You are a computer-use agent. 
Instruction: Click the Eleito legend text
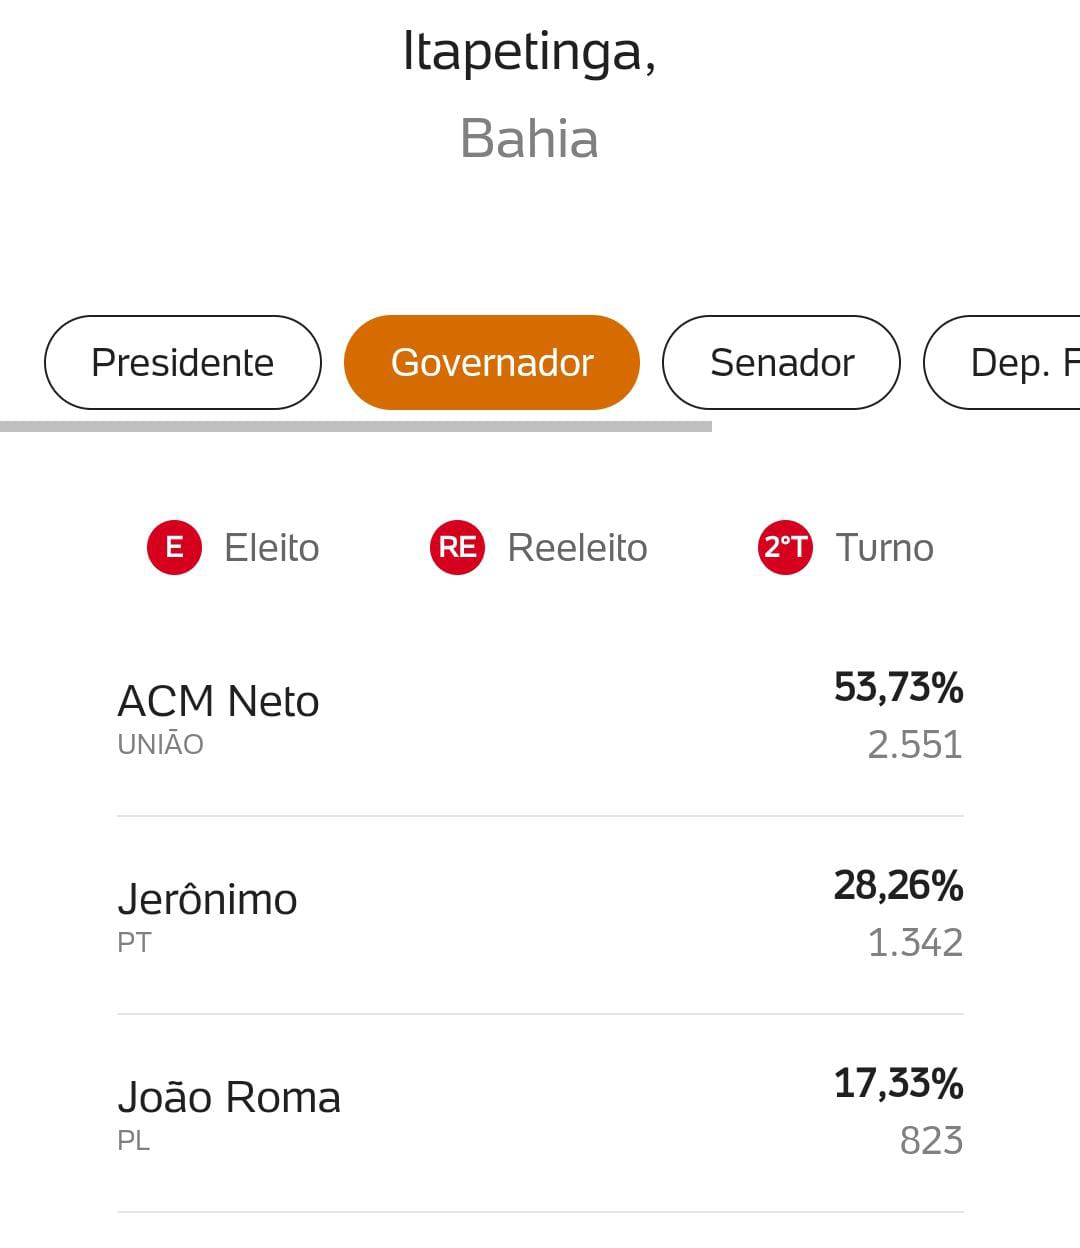click(271, 548)
